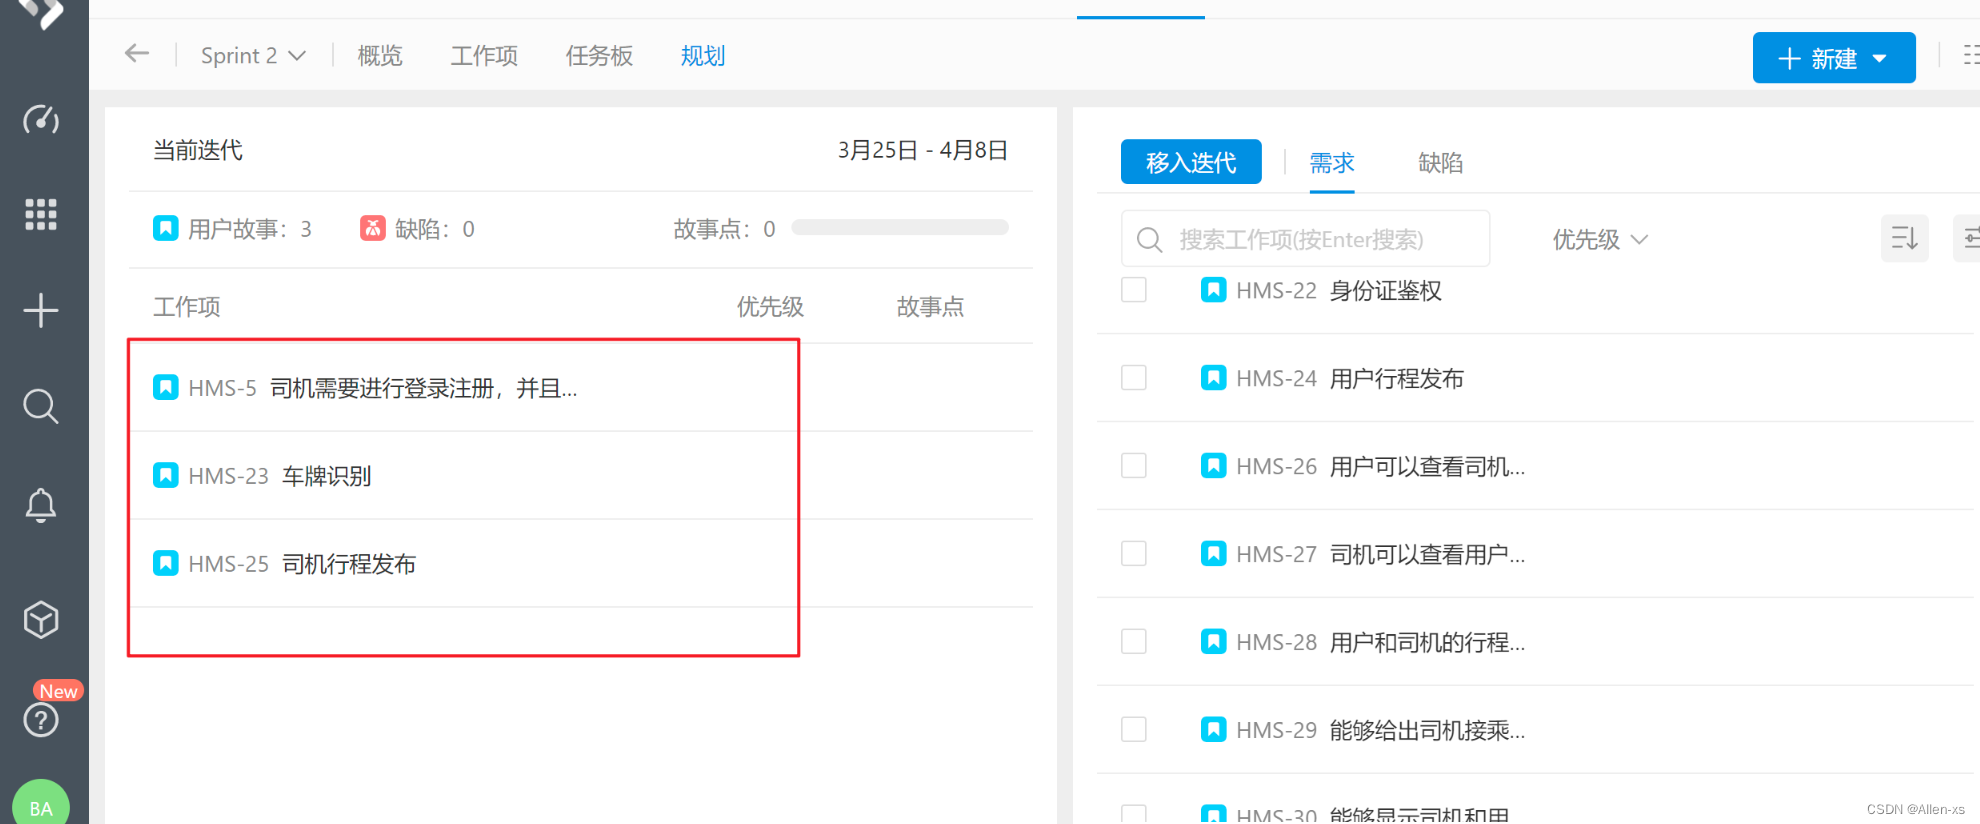Switch to the 工作项 tab
Viewport: 1980px width, 824px height.
(484, 56)
